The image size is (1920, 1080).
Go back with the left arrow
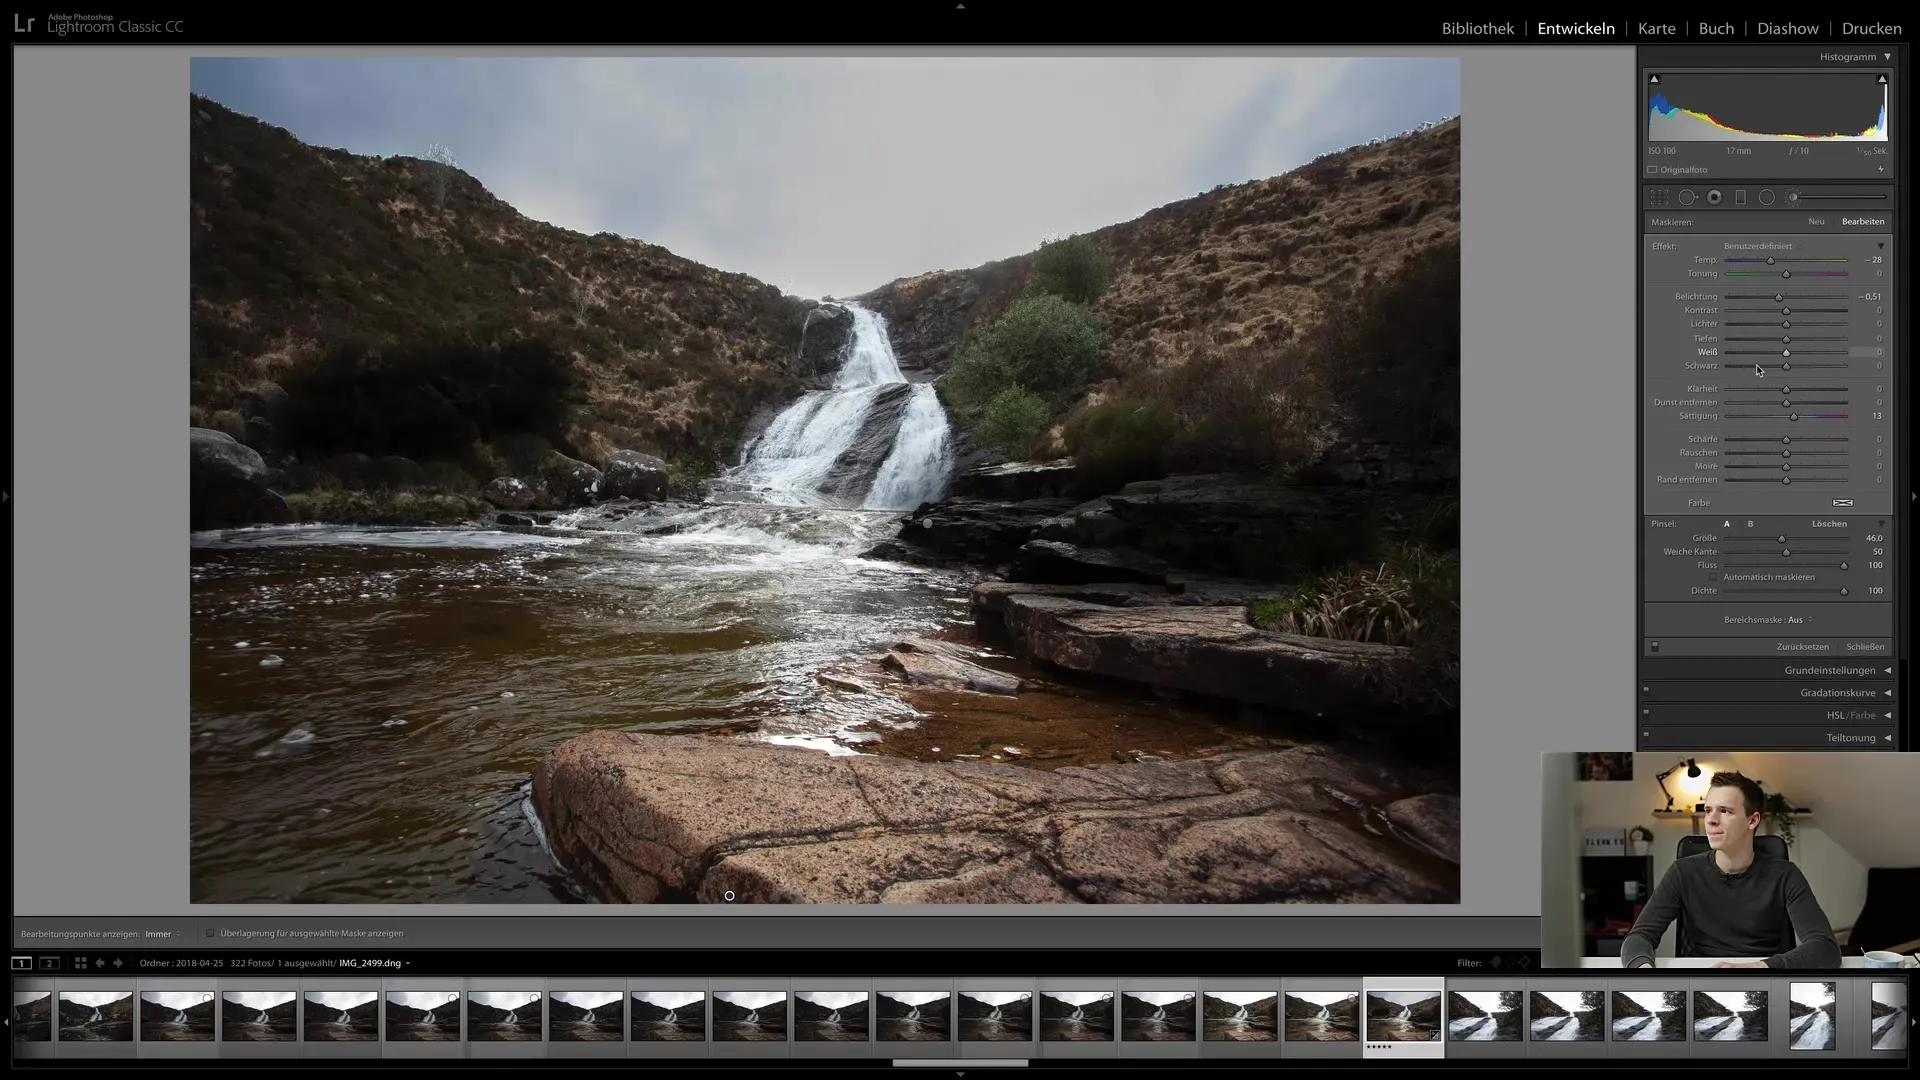(x=99, y=963)
